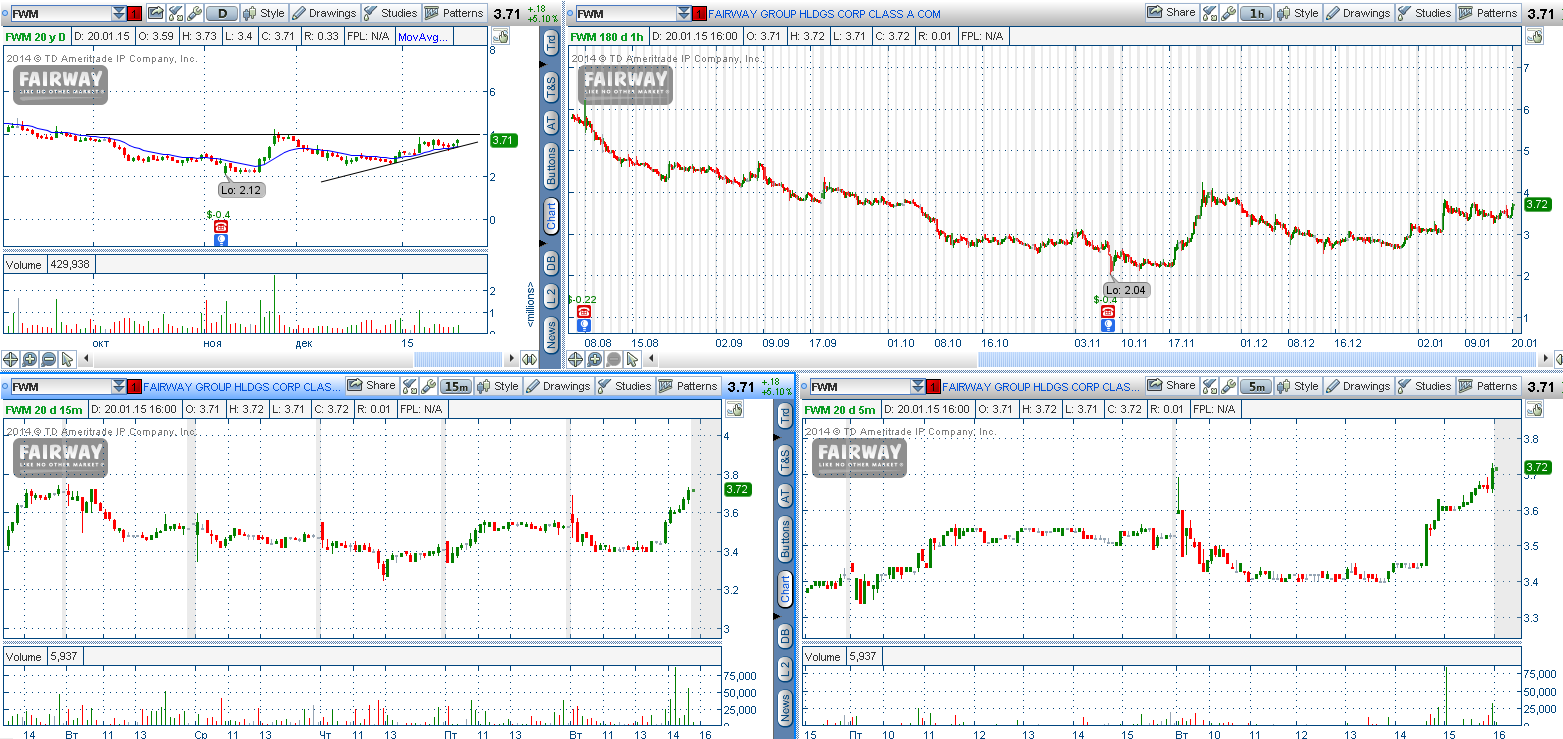This screenshot has height=739, width=1563.
Task: Toggle red link color 1 in 5m chart
Action: 933,387
